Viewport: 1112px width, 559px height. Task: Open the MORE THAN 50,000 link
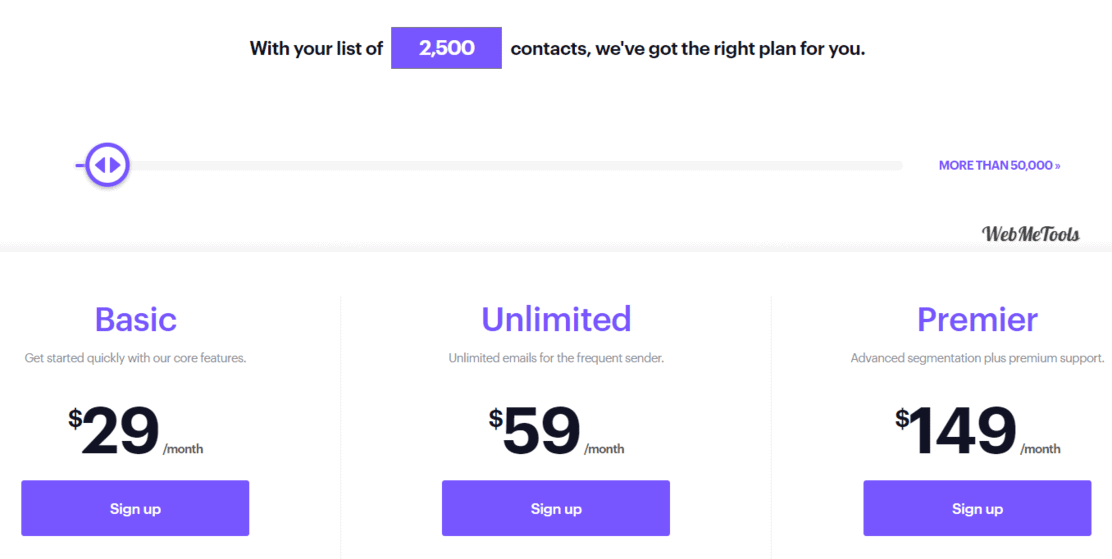tap(999, 165)
